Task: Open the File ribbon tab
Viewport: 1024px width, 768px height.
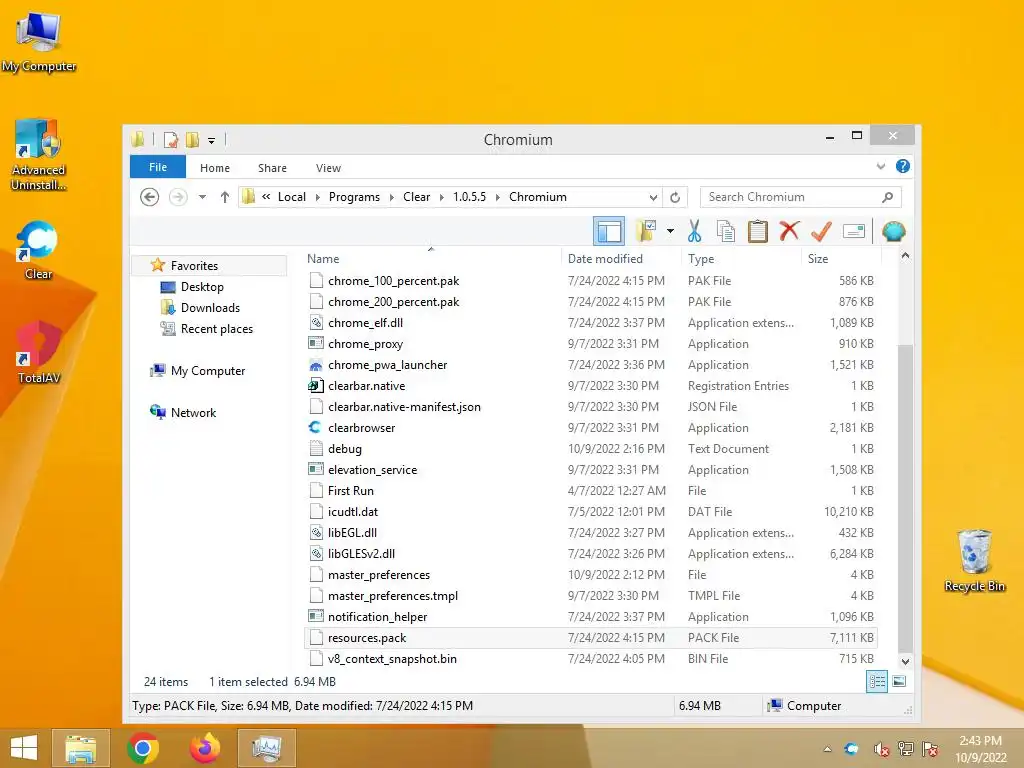Action: point(158,167)
